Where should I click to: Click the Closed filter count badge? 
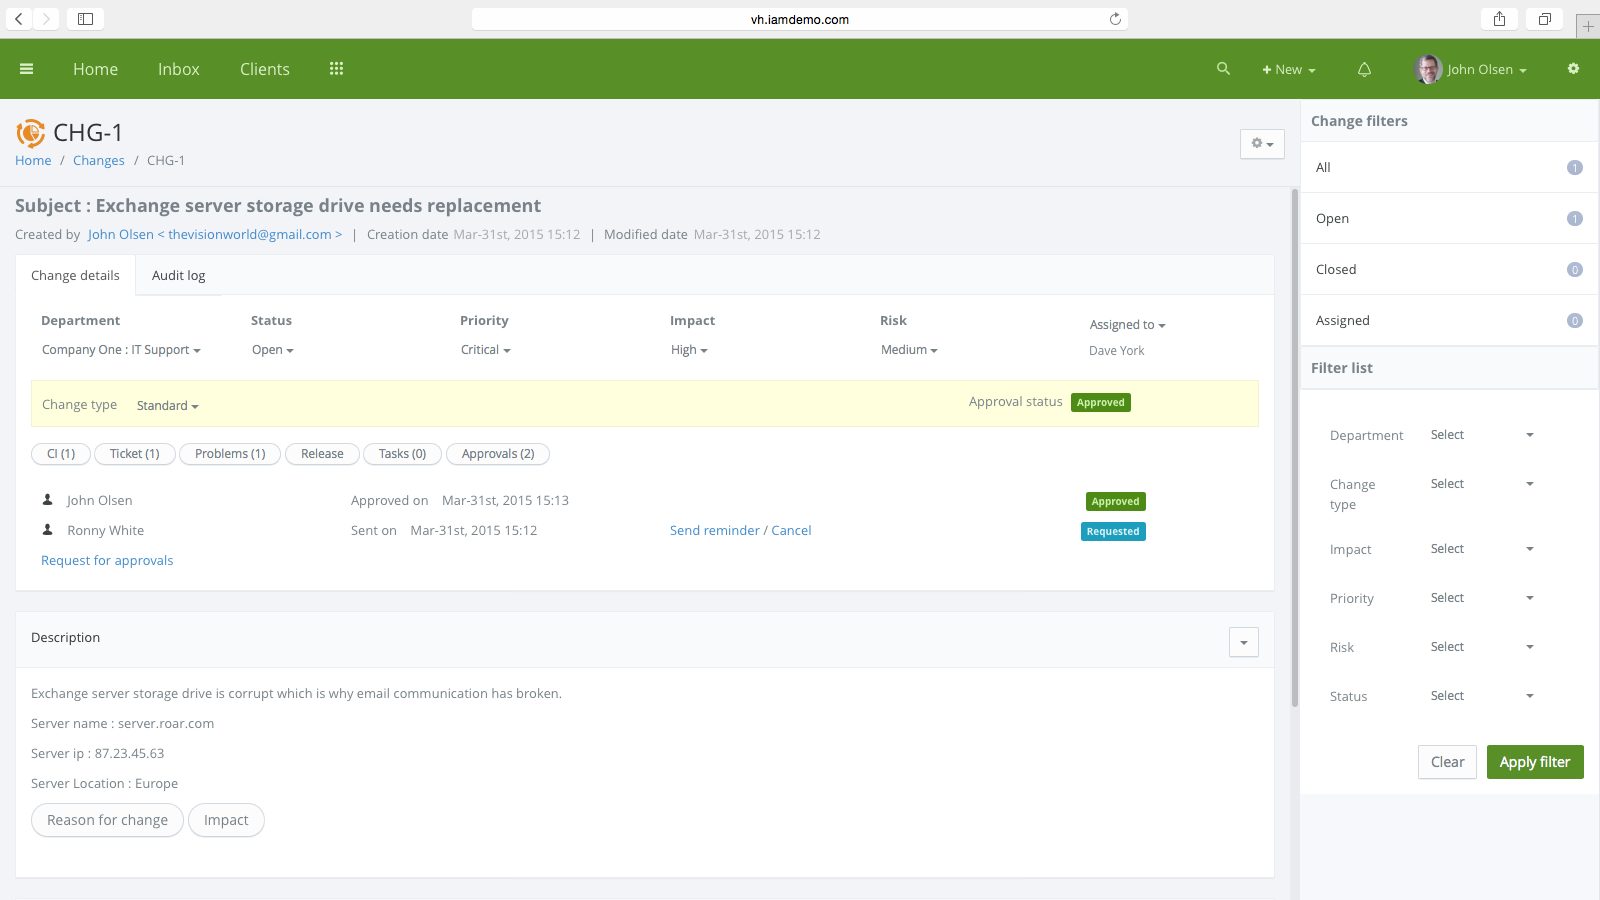point(1574,270)
